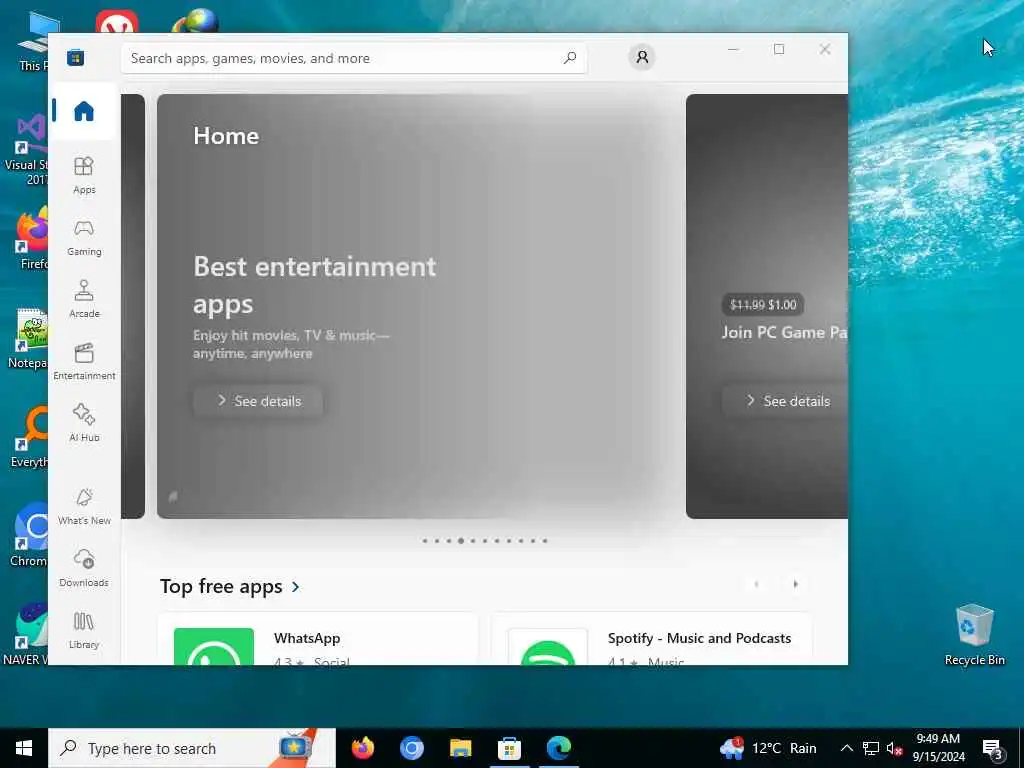
Task: Select the Everything desktop shortcut
Action: [x=29, y=438]
